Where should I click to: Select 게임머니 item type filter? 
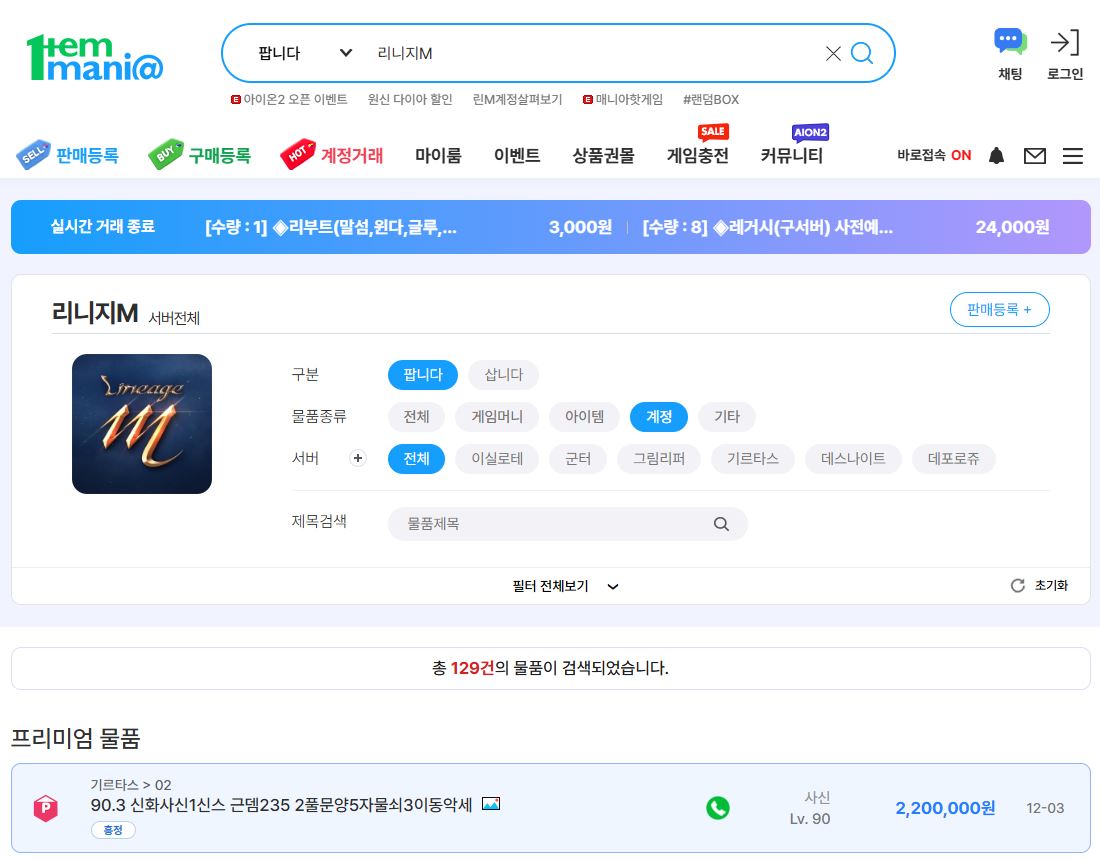coord(497,417)
